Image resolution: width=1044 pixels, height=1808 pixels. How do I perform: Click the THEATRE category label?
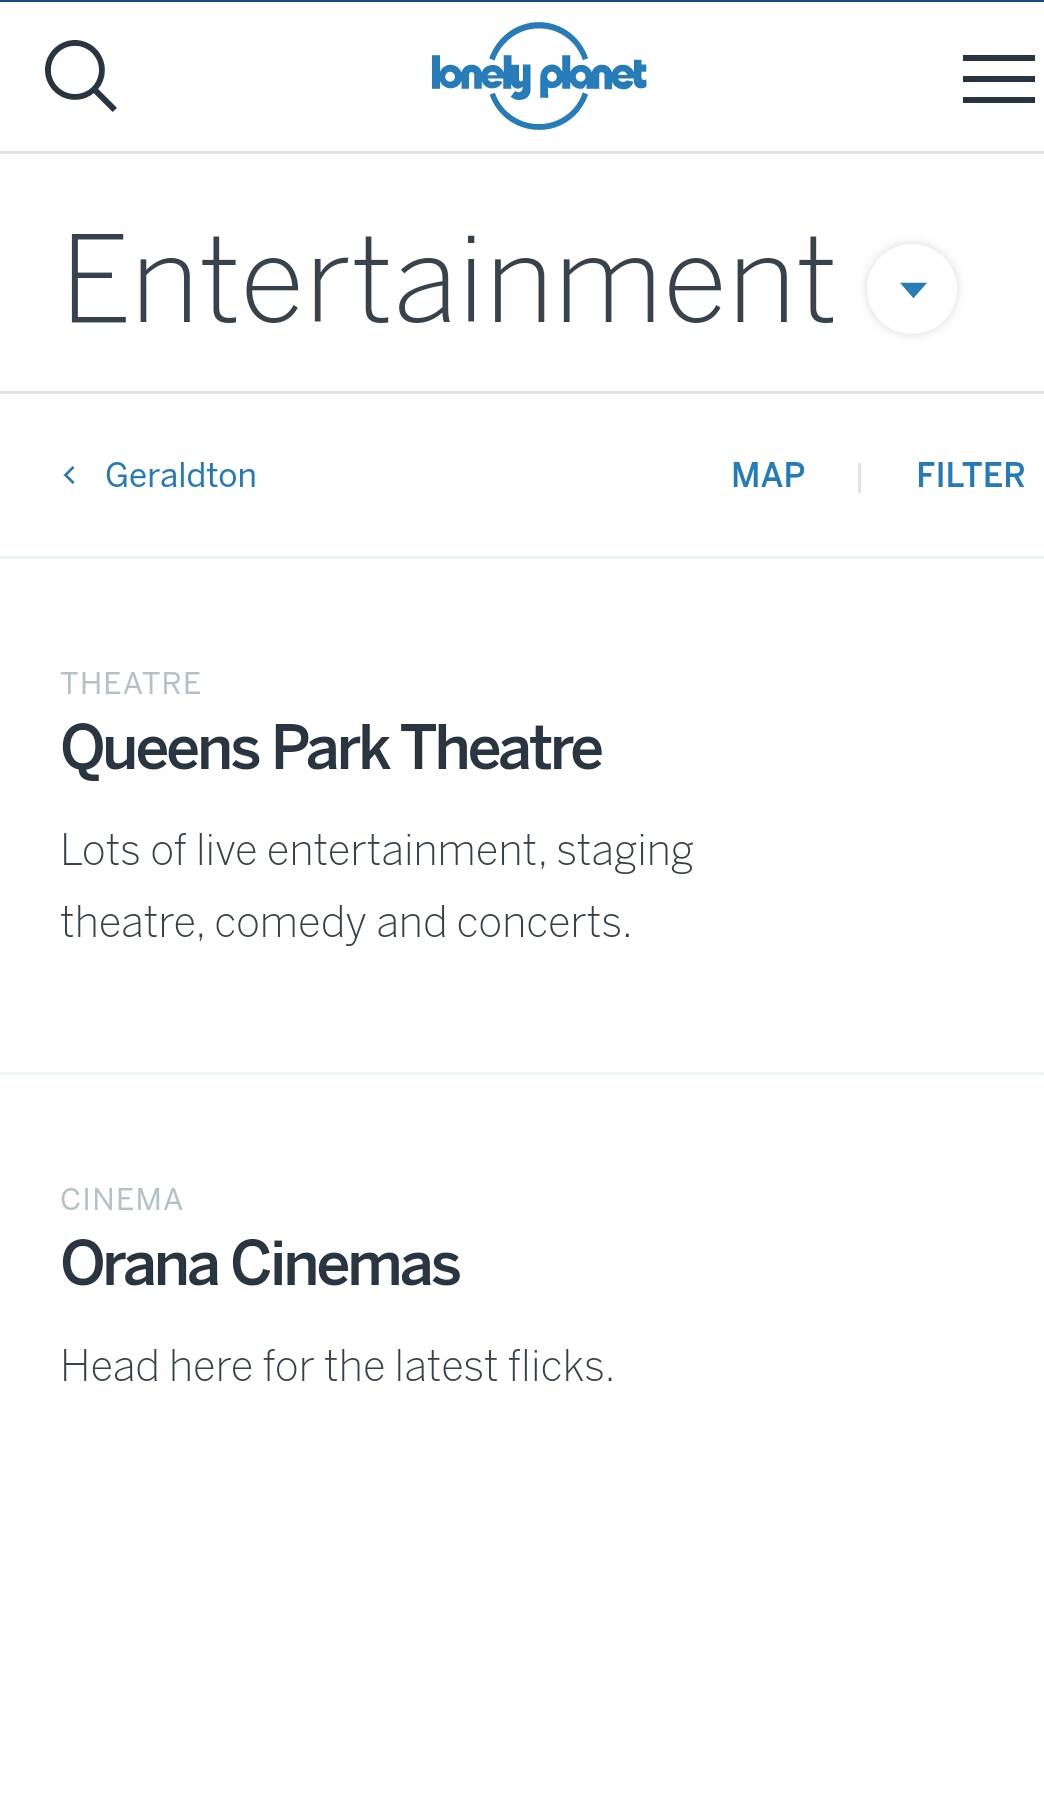point(131,684)
